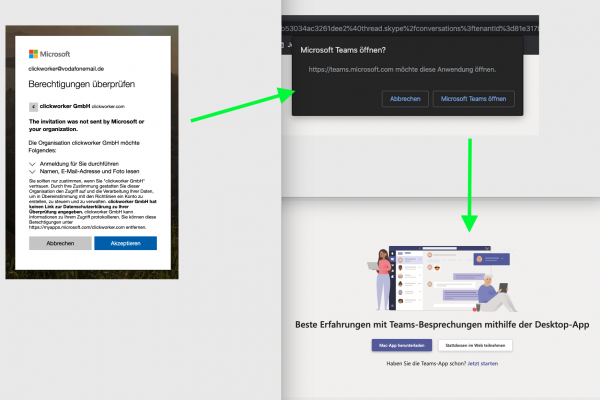Click the clickworker@vodafonemail.de account text

pos(66,69)
